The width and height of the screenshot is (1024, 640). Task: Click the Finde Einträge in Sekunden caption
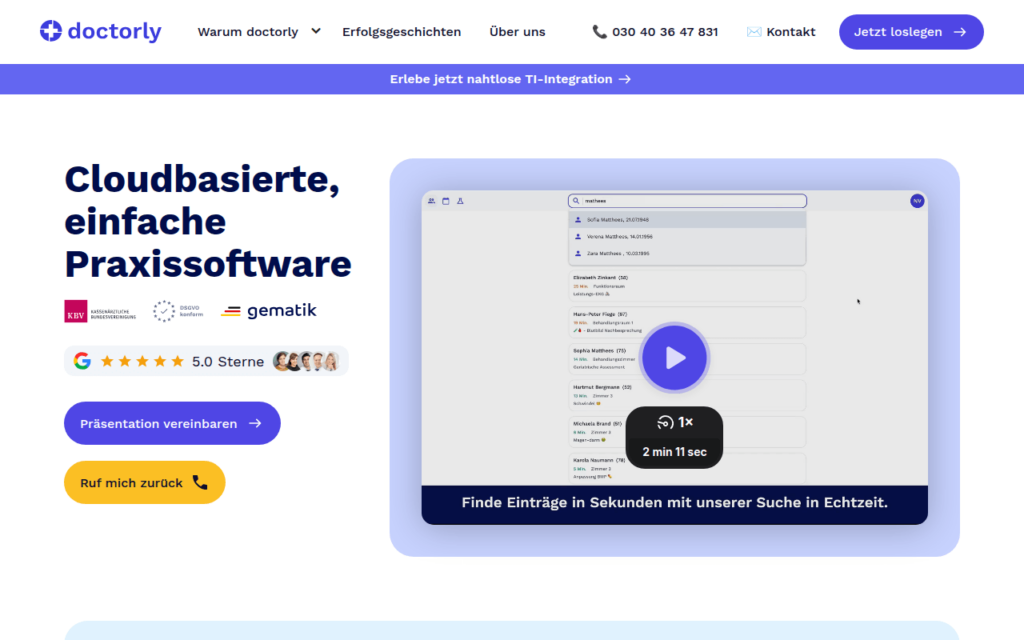pyautogui.click(x=675, y=503)
